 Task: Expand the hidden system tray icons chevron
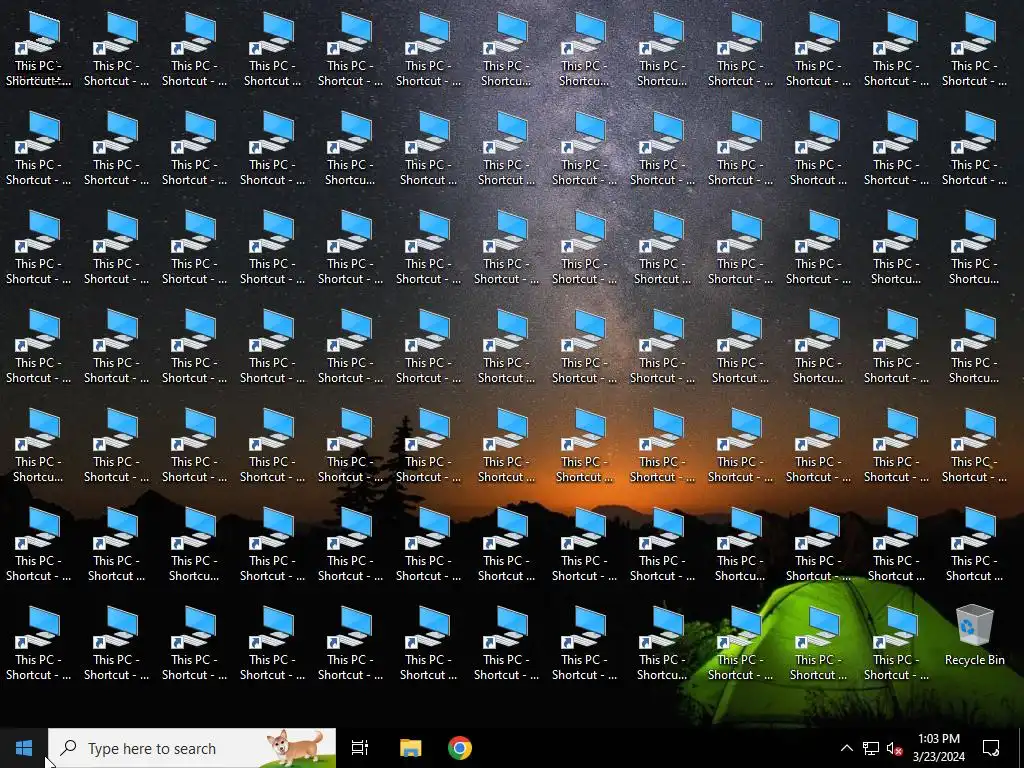coord(846,748)
